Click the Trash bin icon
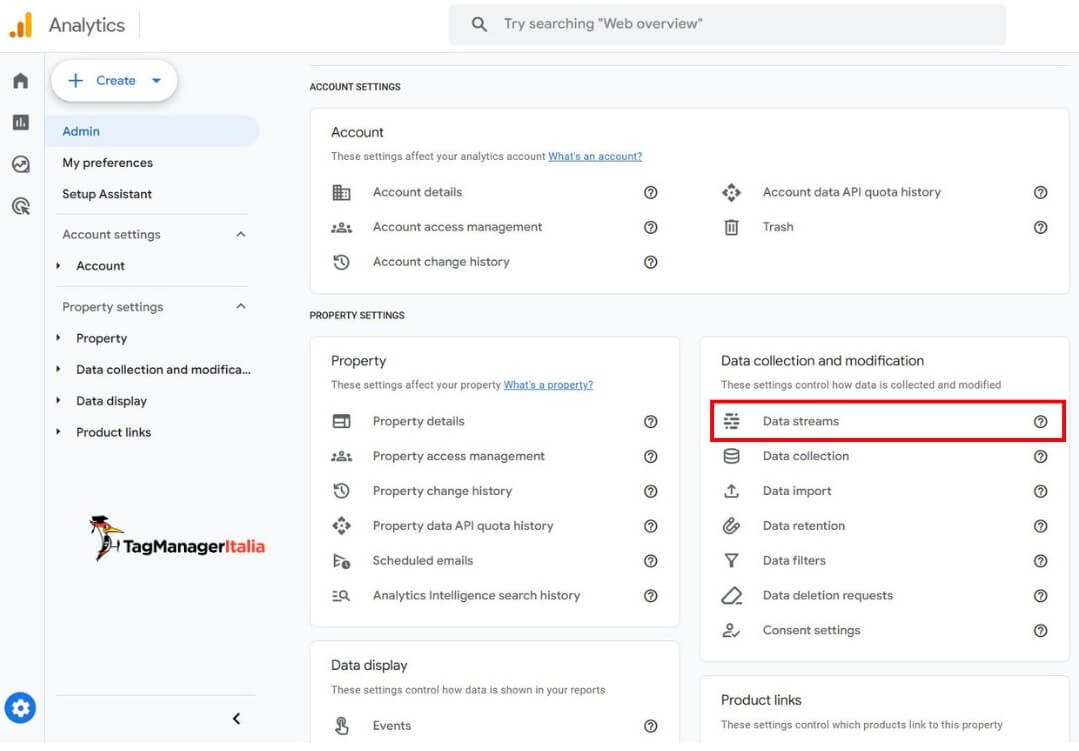Image resolution: width=1079 pixels, height=751 pixels. tap(731, 227)
